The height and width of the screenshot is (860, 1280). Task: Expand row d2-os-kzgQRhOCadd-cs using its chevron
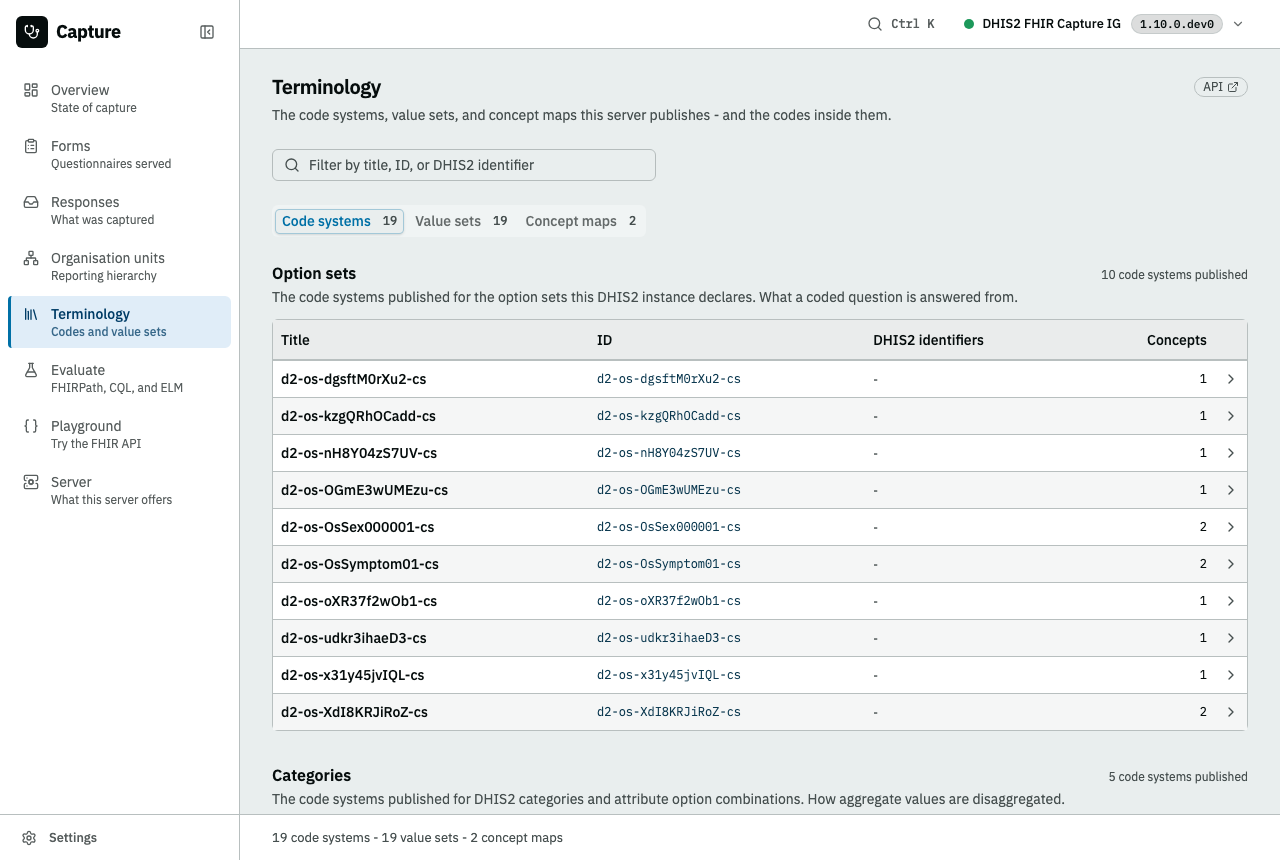[x=1231, y=416]
